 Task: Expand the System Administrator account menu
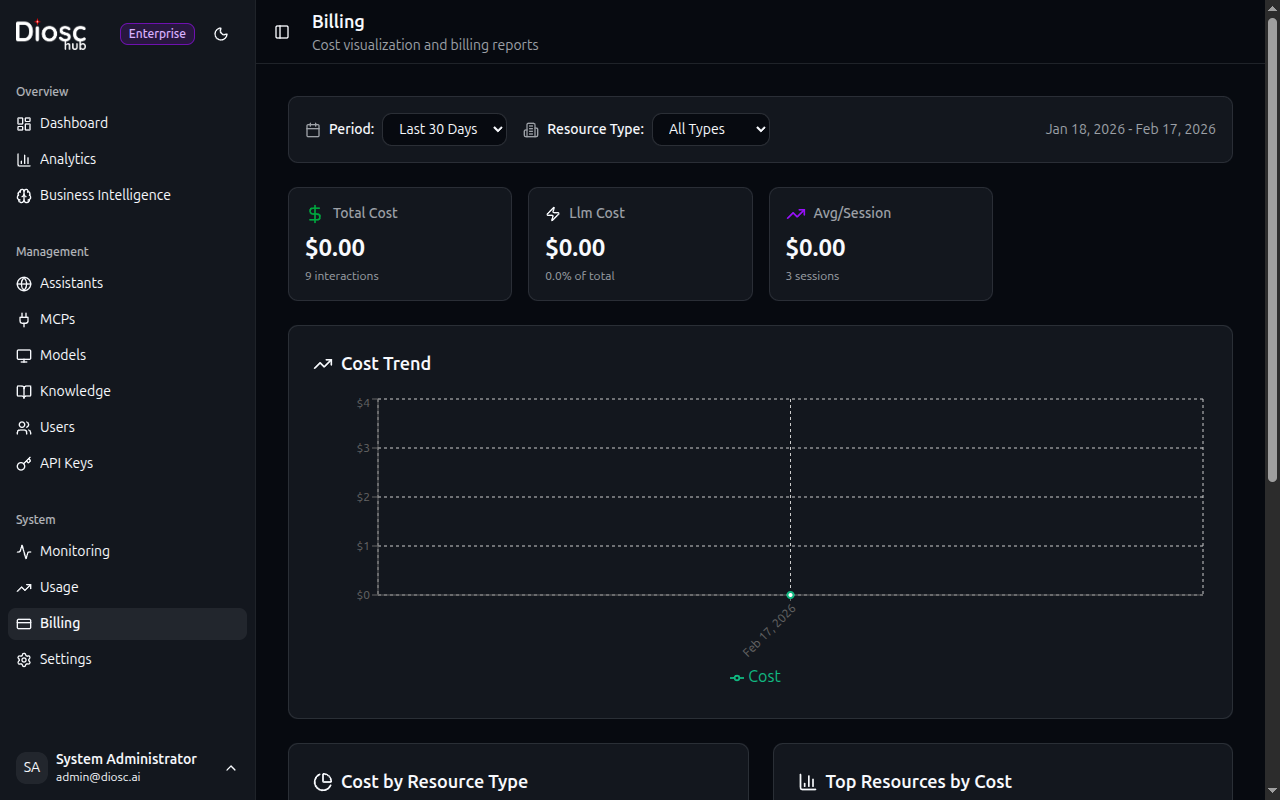[231, 768]
